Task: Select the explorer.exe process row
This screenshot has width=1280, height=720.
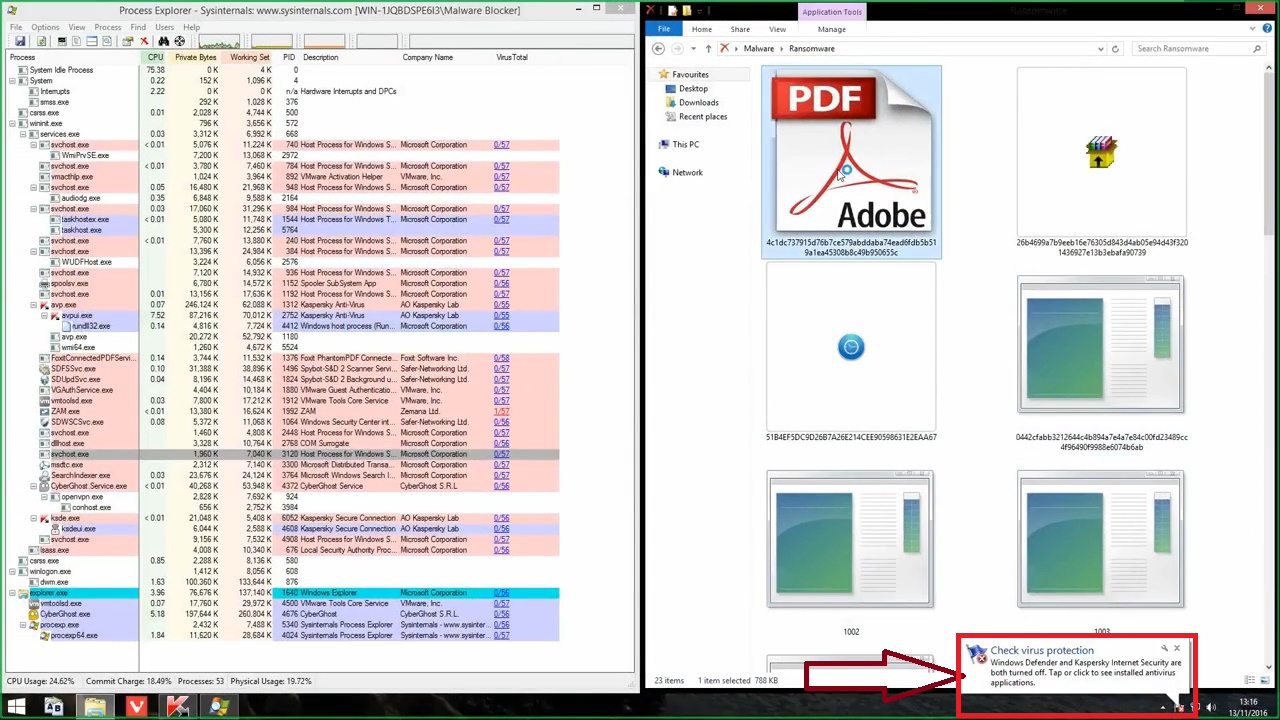Action: [x=284, y=593]
